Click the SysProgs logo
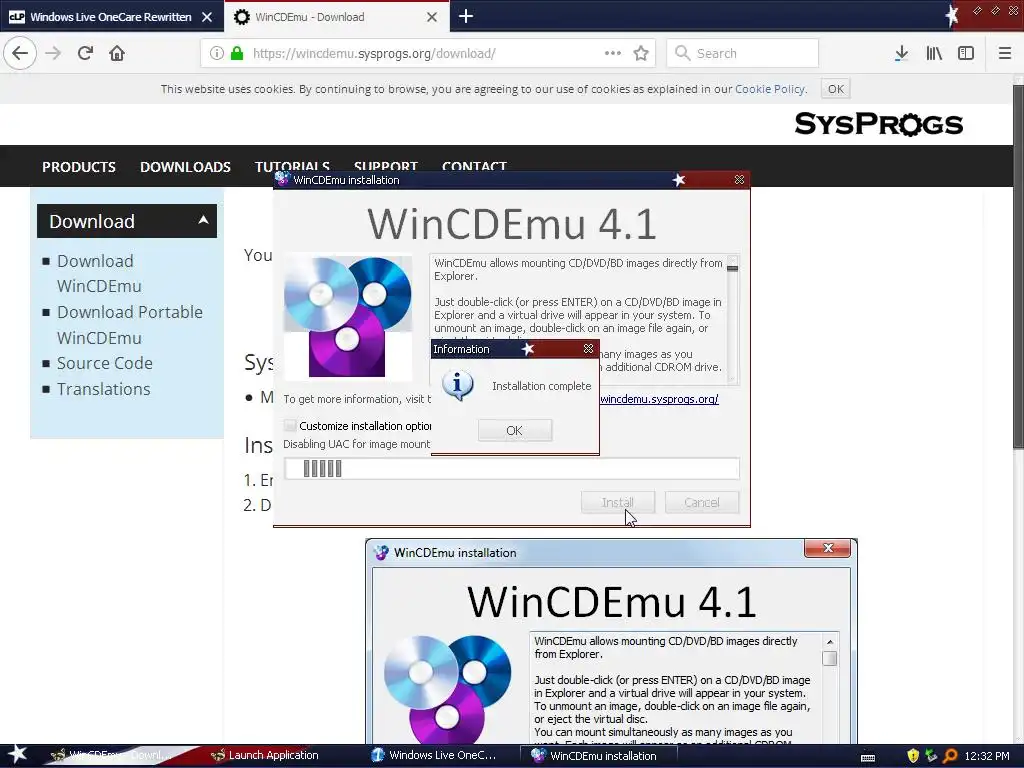1024x768 pixels. 878,123
